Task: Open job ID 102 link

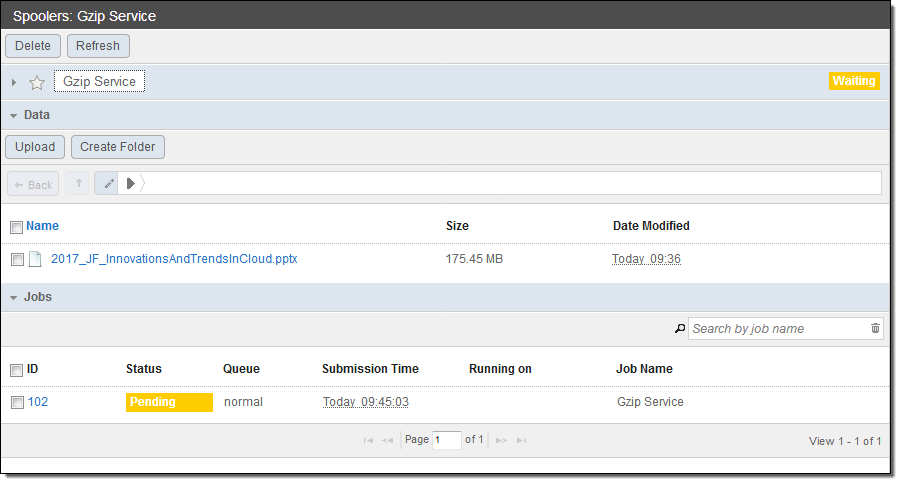Action: pyautogui.click(x=37, y=402)
